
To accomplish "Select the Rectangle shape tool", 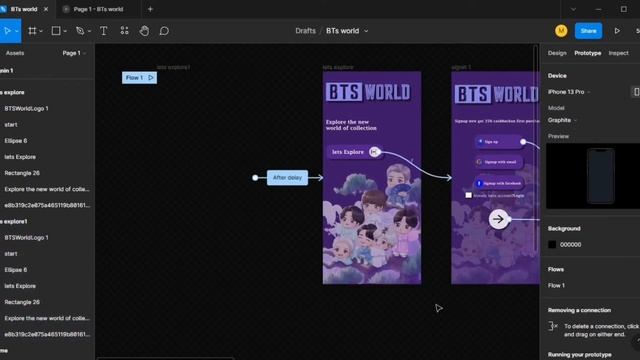I will [56, 31].
